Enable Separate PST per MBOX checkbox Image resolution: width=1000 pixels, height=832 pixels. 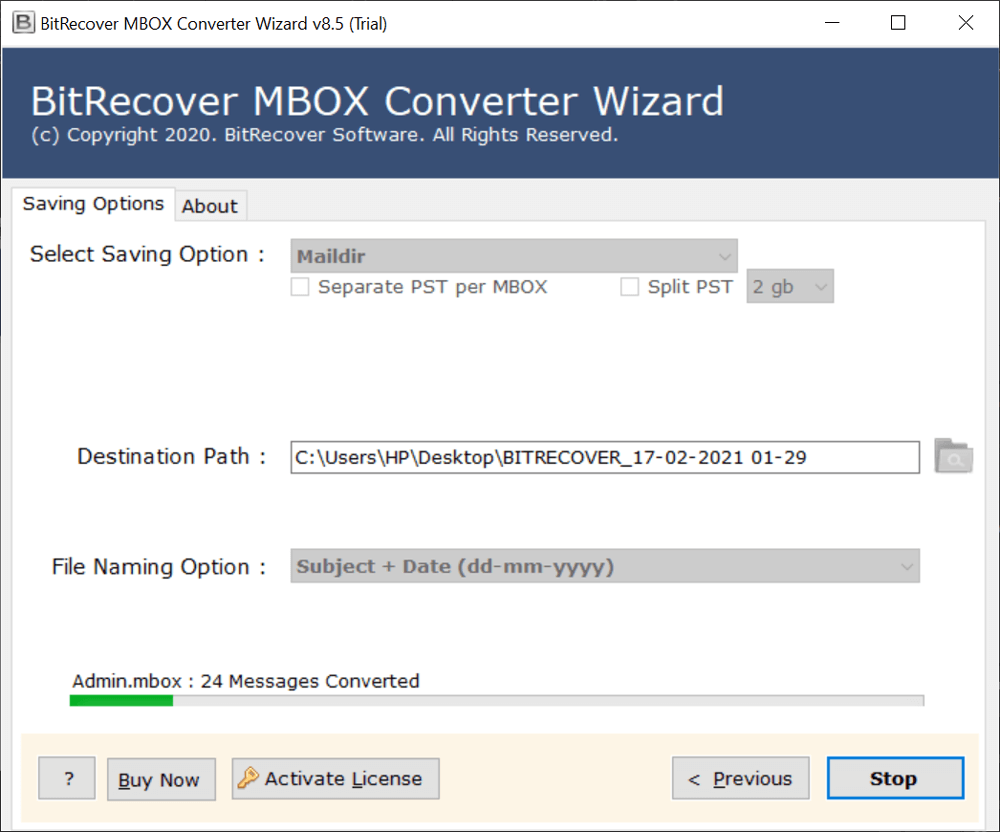pyautogui.click(x=300, y=286)
